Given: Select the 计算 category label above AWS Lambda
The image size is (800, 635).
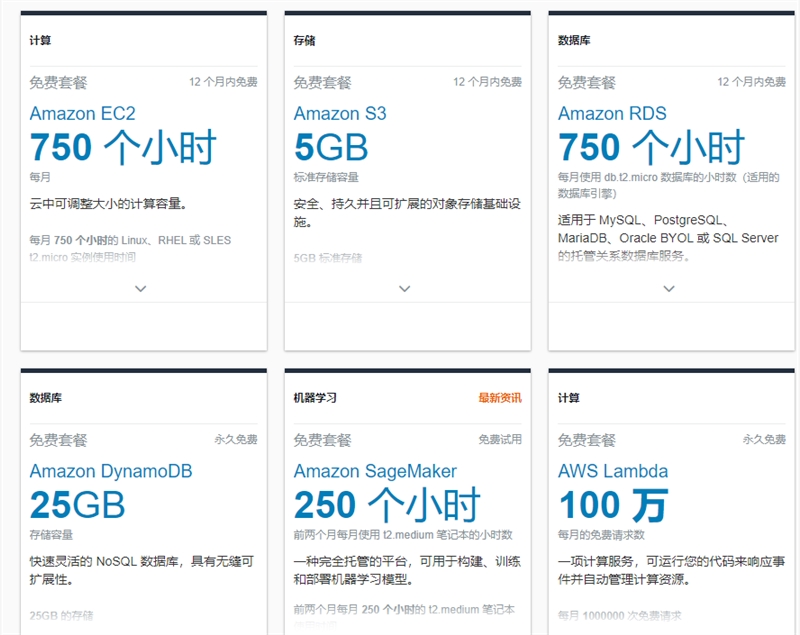Looking at the screenshot, I should tap(569, 398).
